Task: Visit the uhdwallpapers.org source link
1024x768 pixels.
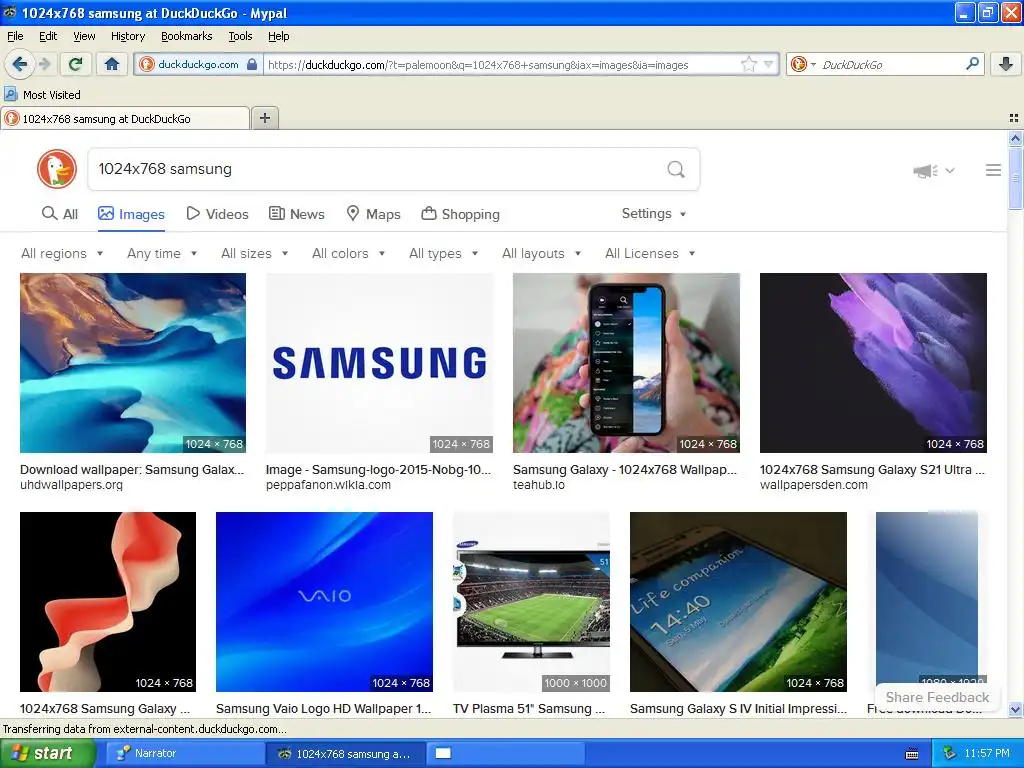Action: (x=71, y=485)
